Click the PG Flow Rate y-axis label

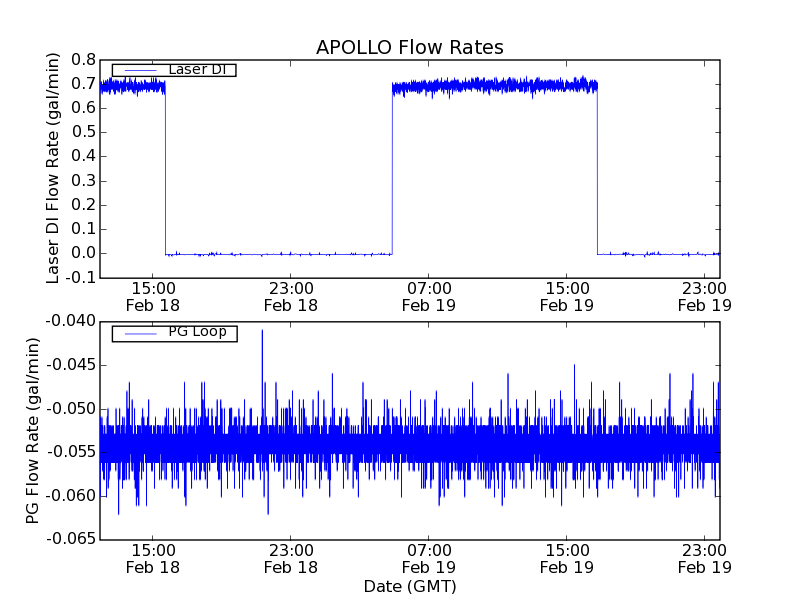point(32,430)
